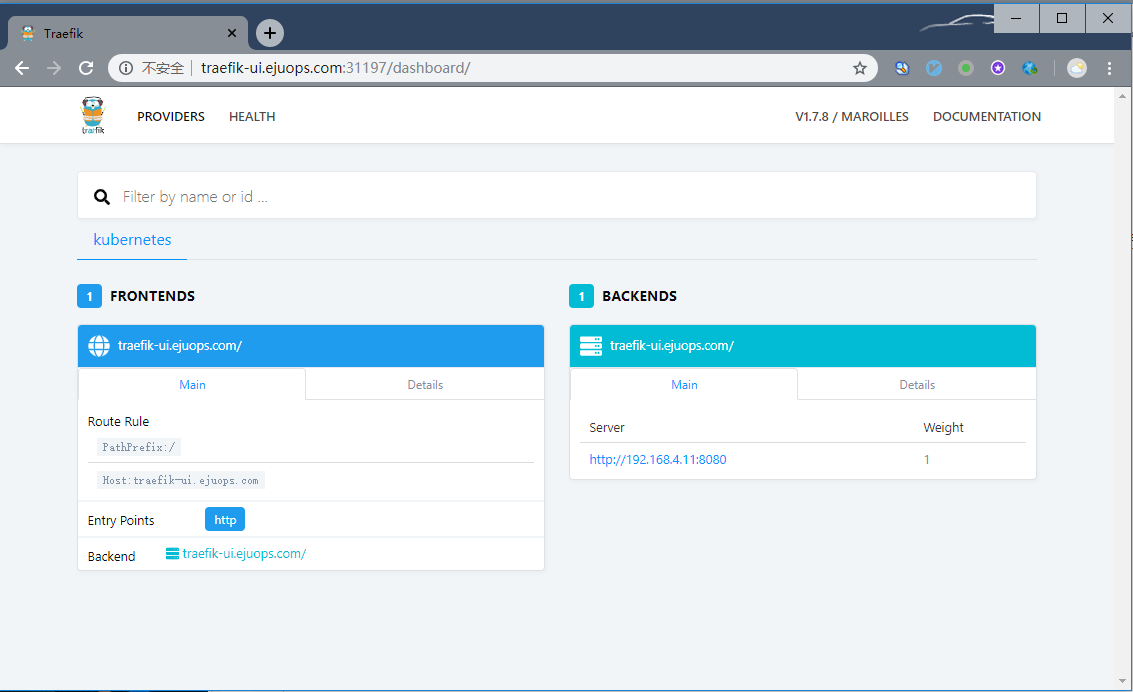Close the Traefik tab
This screenshot has height=692, width=1133.
click(231, 33)
